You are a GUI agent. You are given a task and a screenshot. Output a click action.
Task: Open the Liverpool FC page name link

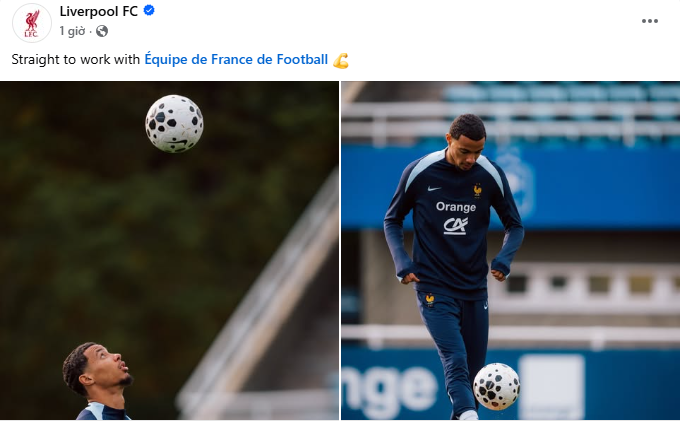tap(99, 12)
